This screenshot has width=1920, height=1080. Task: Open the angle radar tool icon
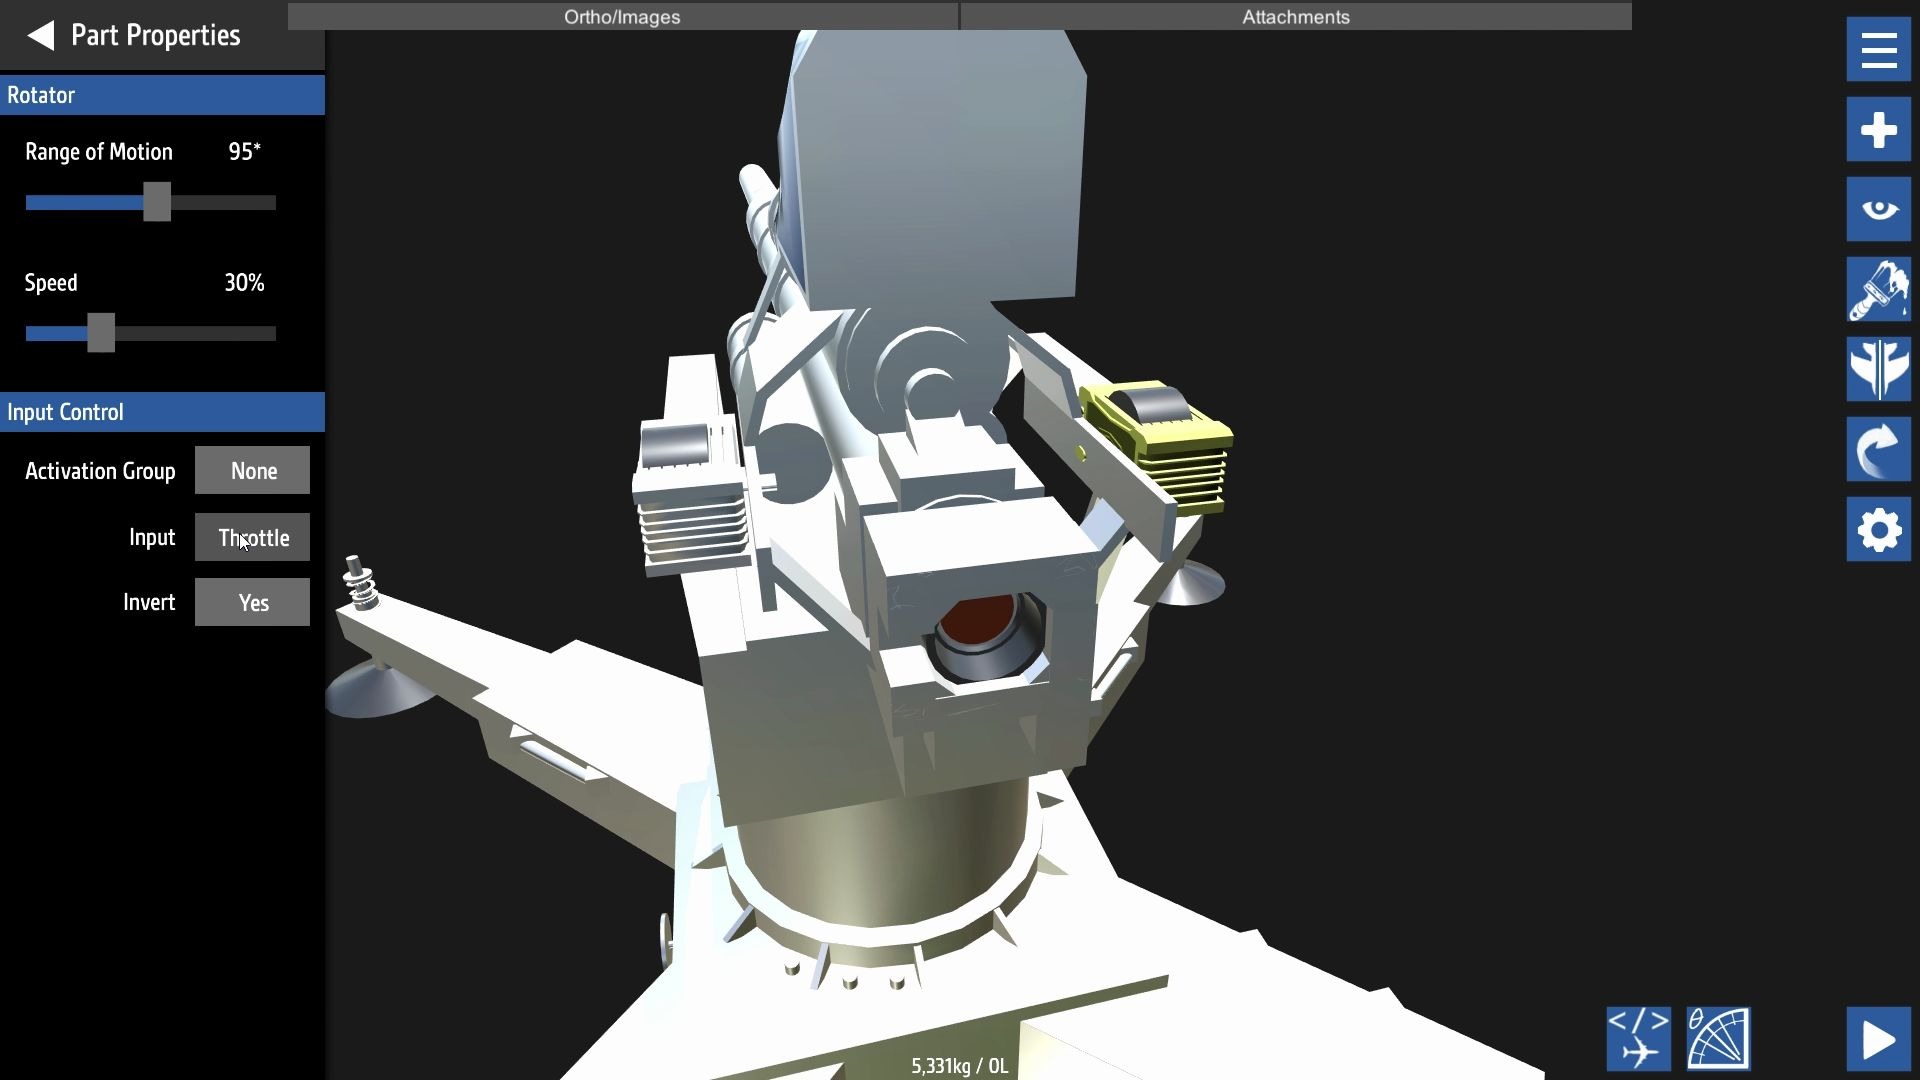(x=1718, y=1038)
